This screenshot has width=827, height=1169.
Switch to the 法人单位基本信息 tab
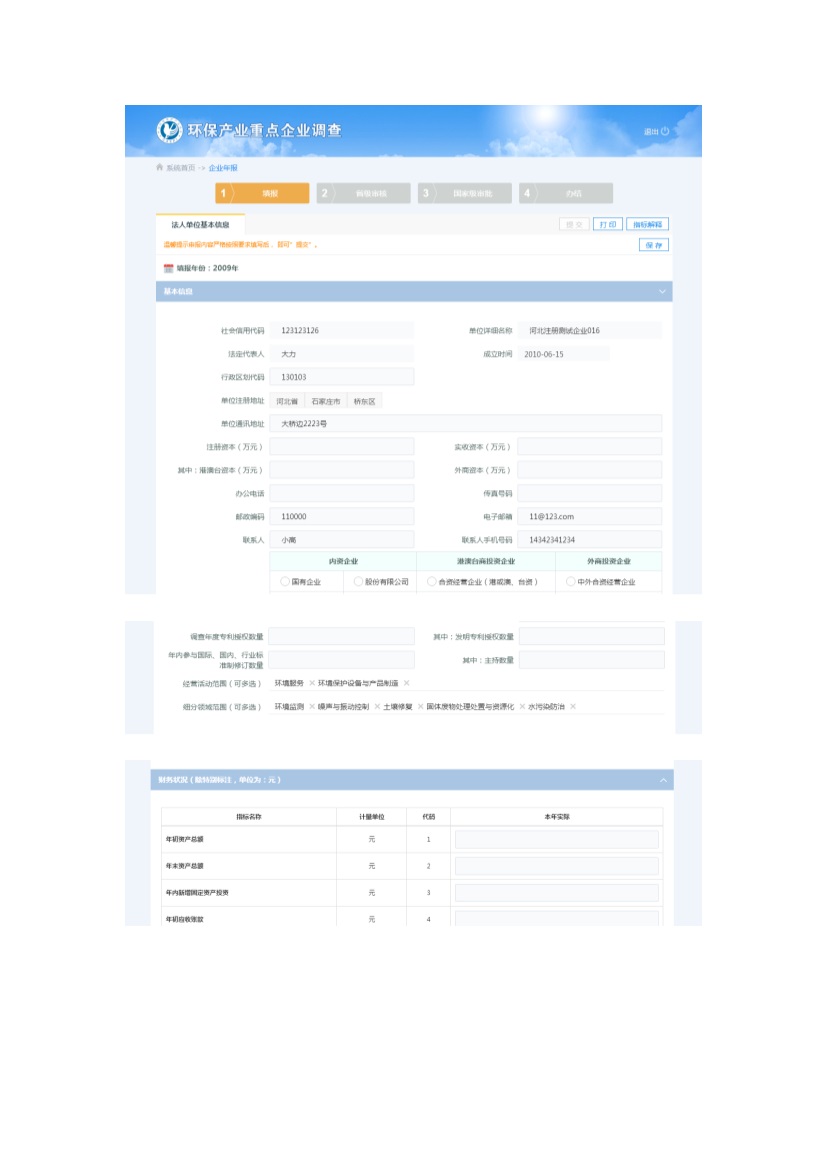click(x=200, y=225)
